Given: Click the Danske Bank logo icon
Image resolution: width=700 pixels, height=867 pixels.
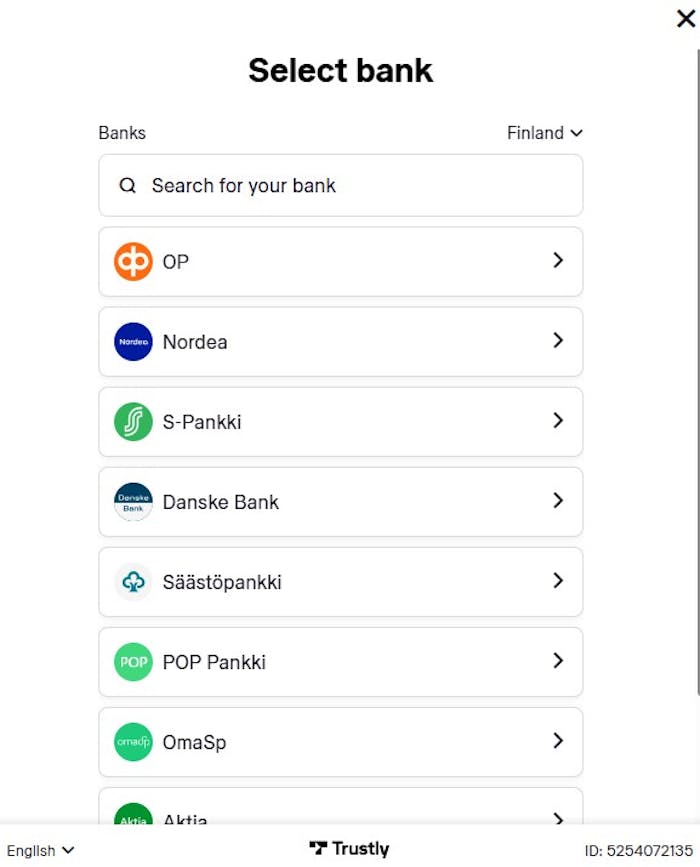Looking at the screenshot, I should tap(133, 502).
